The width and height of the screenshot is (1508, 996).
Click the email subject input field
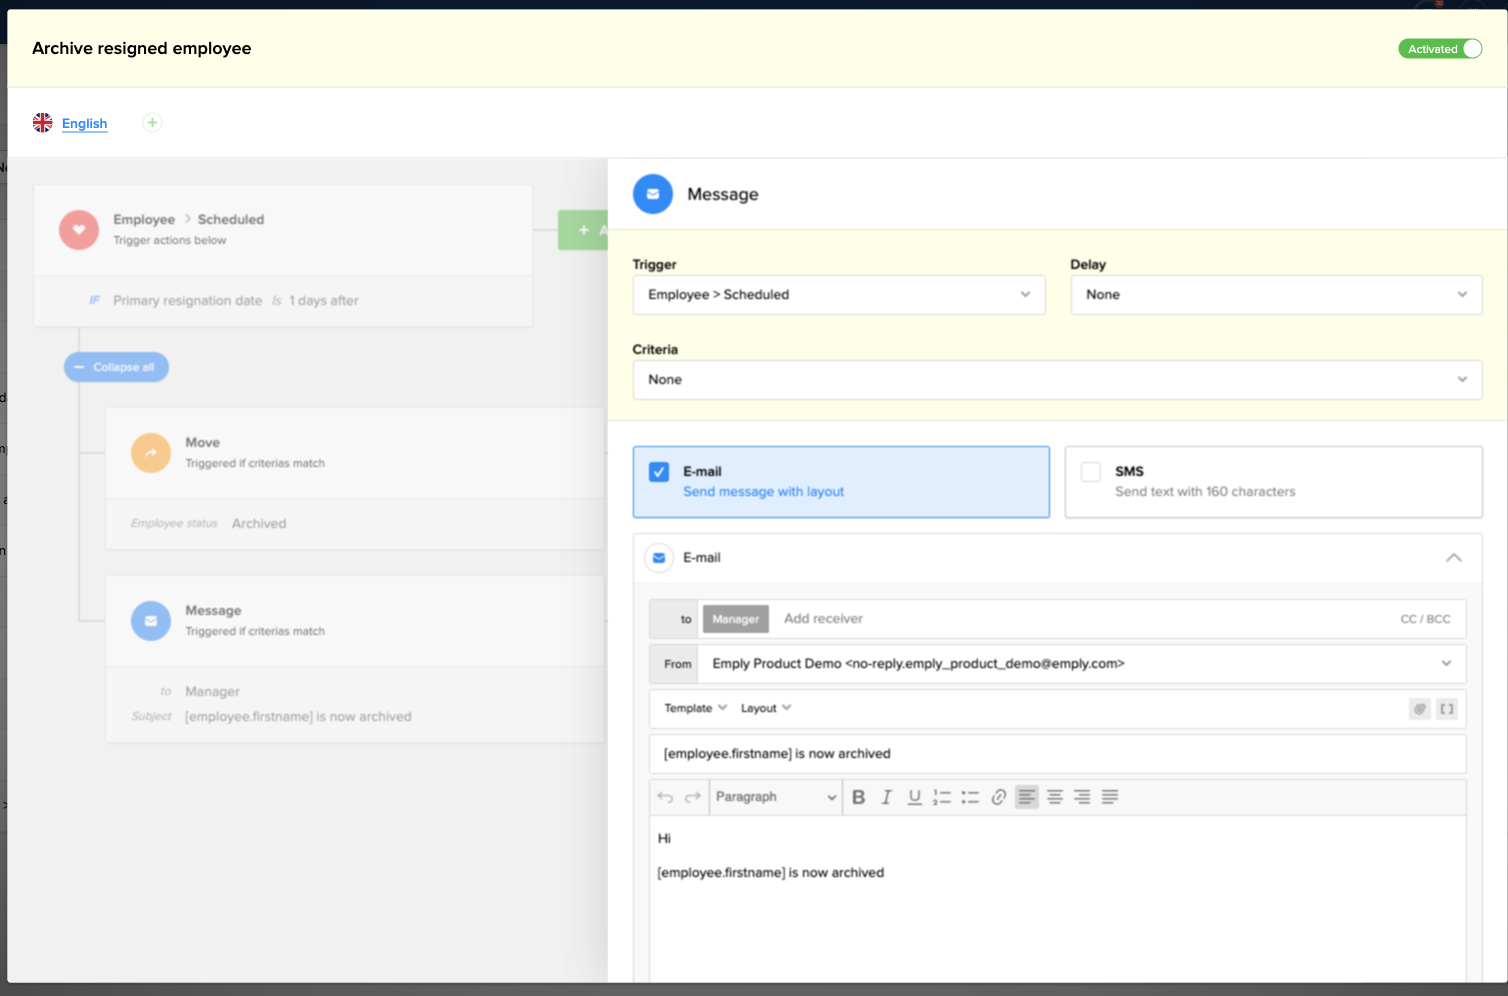[x=1056, y=754]
